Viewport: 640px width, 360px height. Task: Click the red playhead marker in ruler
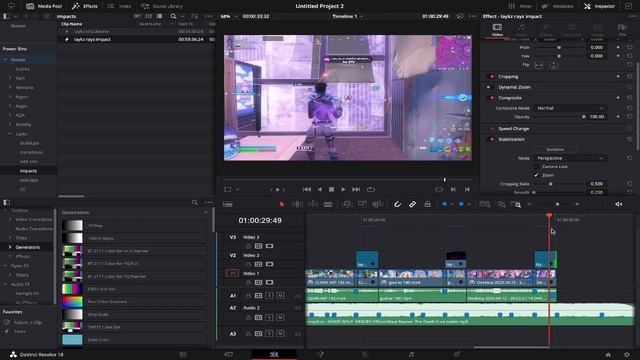point(549,215)
